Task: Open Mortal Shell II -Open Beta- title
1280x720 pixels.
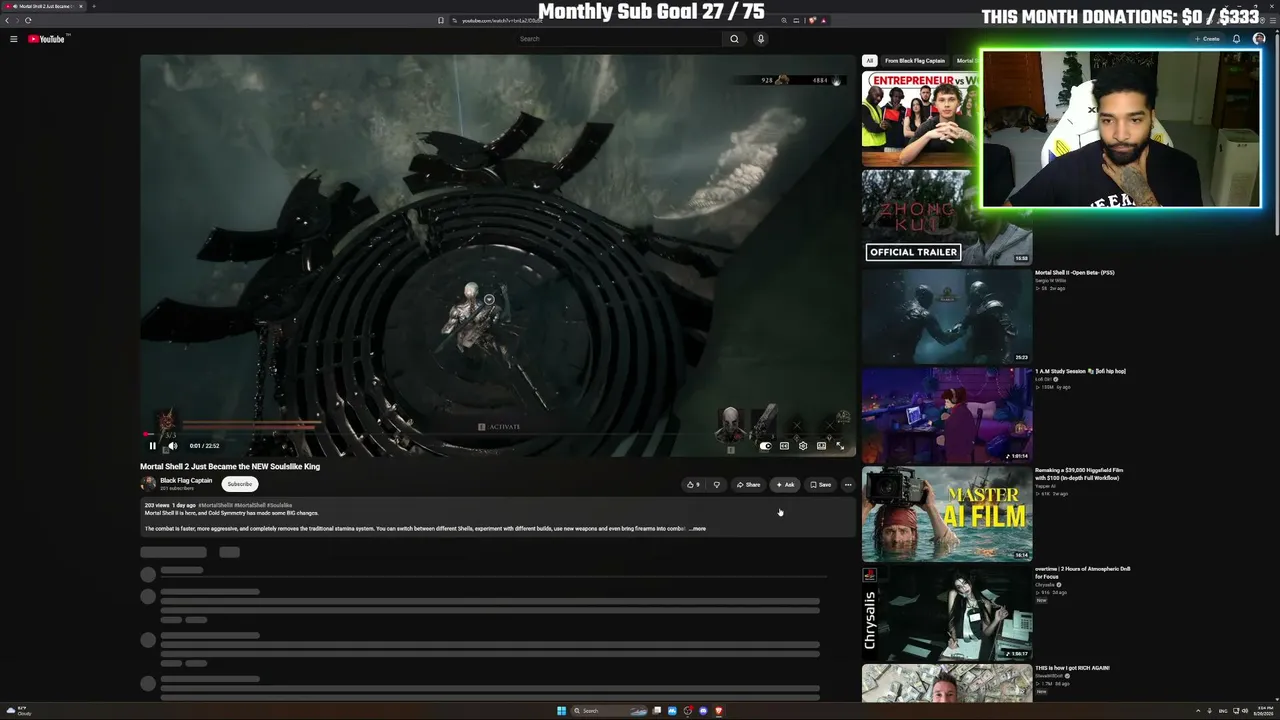Action: coord(1075,273)
